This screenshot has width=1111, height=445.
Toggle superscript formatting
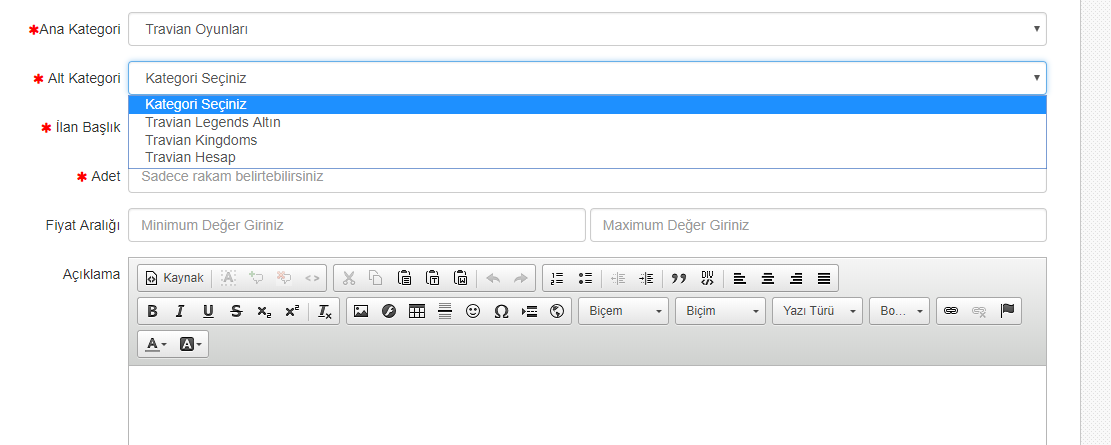pyautogui.click(x=292, y=311)
